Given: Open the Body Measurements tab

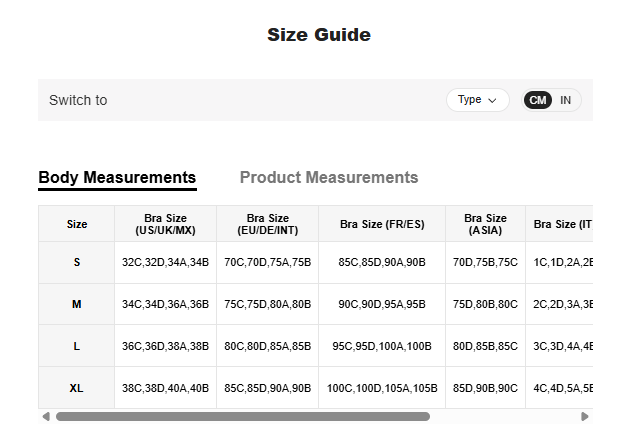Looking at the screenshot, I should [x=117, y=177].
